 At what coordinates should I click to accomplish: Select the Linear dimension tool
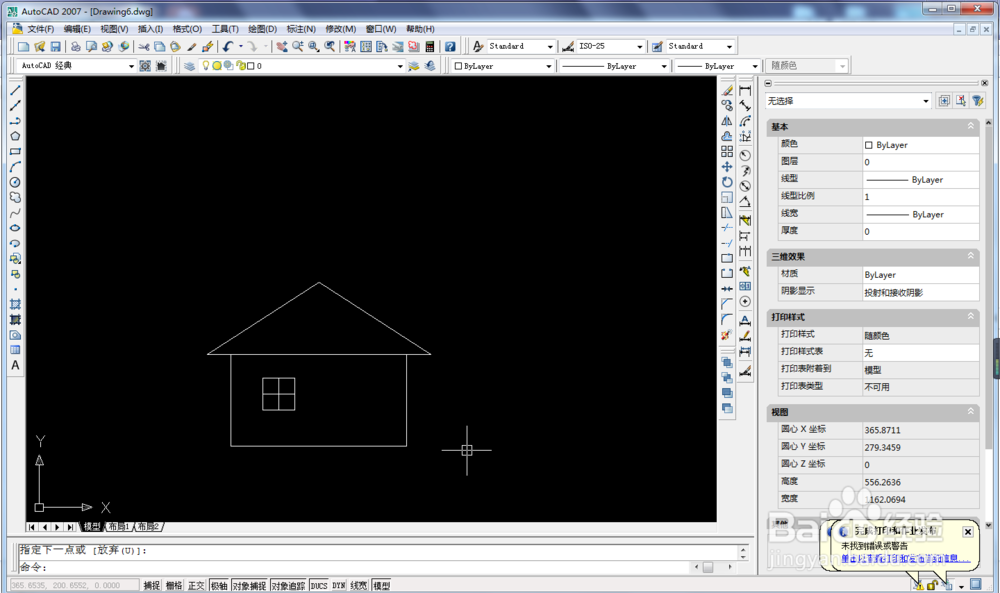745,91
